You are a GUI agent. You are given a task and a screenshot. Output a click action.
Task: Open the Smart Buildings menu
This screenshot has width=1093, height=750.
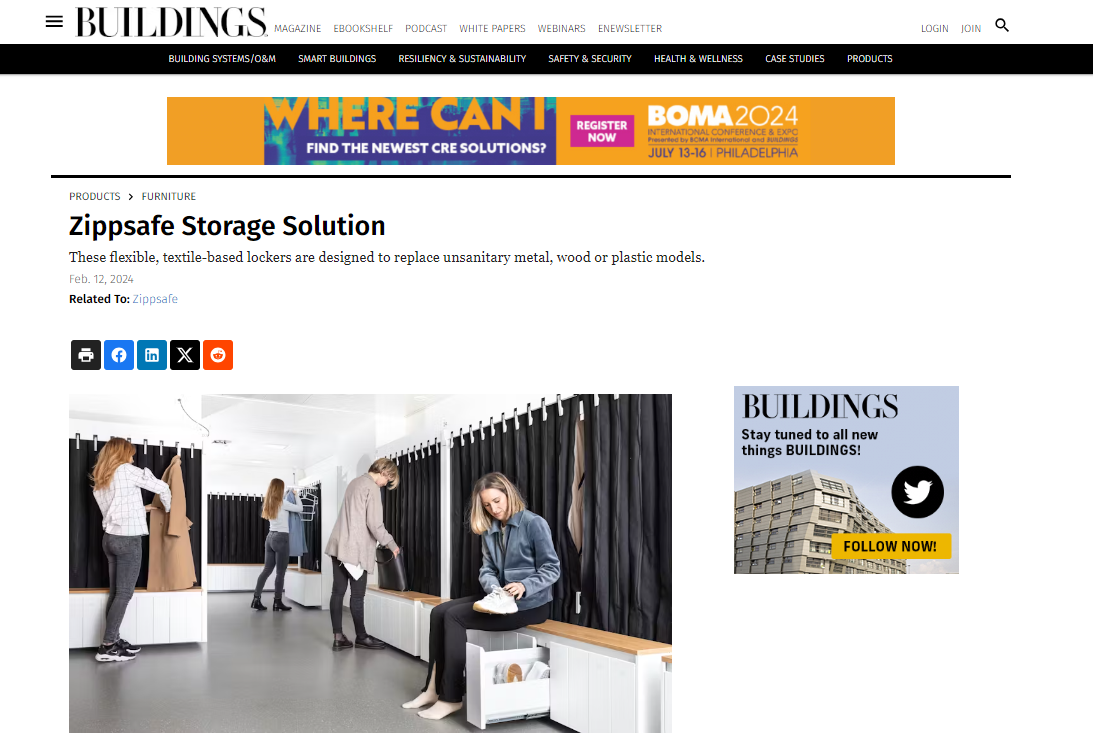point(337,59)
